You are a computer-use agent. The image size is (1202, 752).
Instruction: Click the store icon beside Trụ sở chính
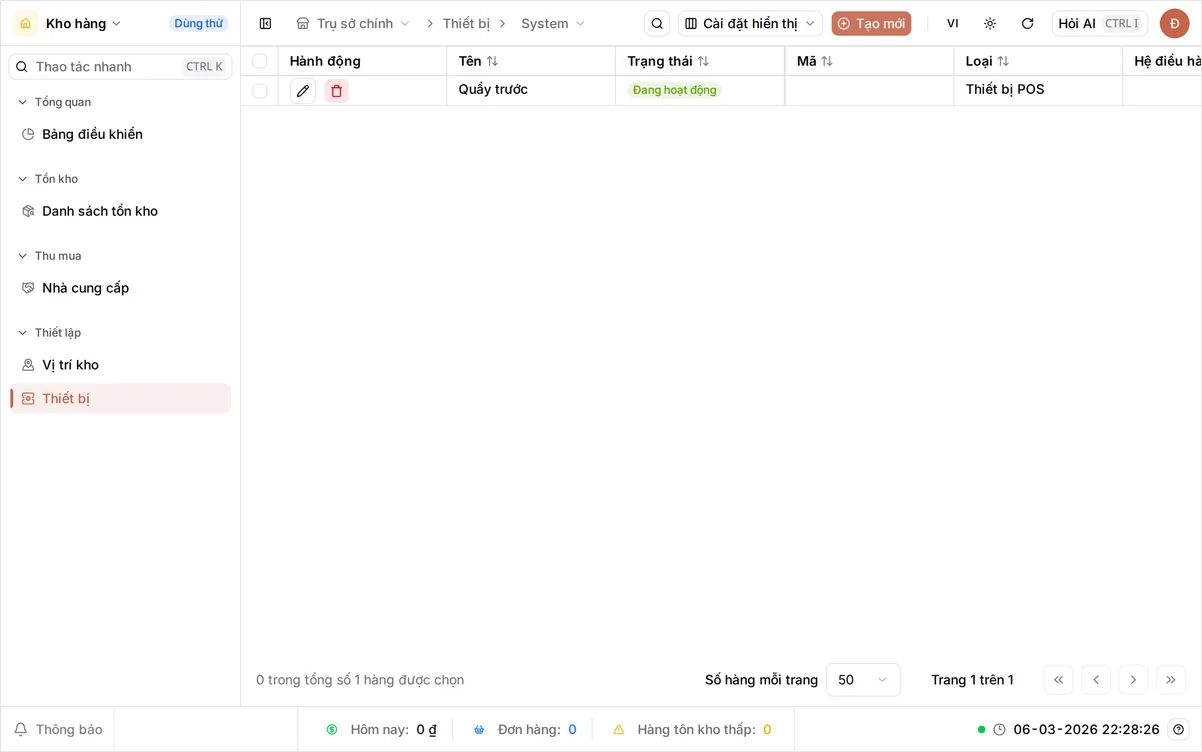pos(303,23)
